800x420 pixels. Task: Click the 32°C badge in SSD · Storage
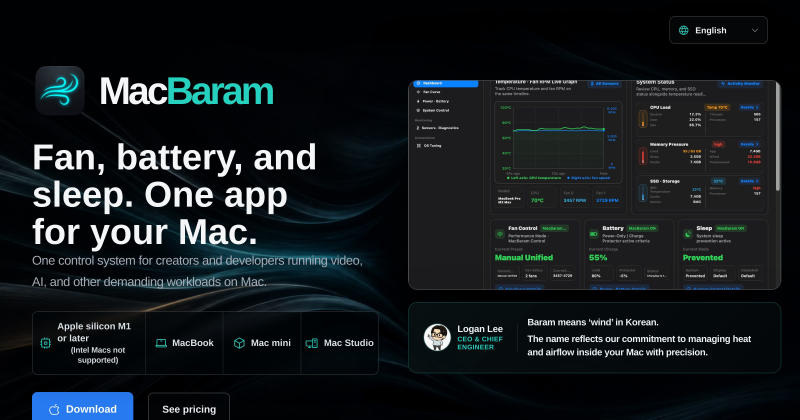click(x=718, y=181)
